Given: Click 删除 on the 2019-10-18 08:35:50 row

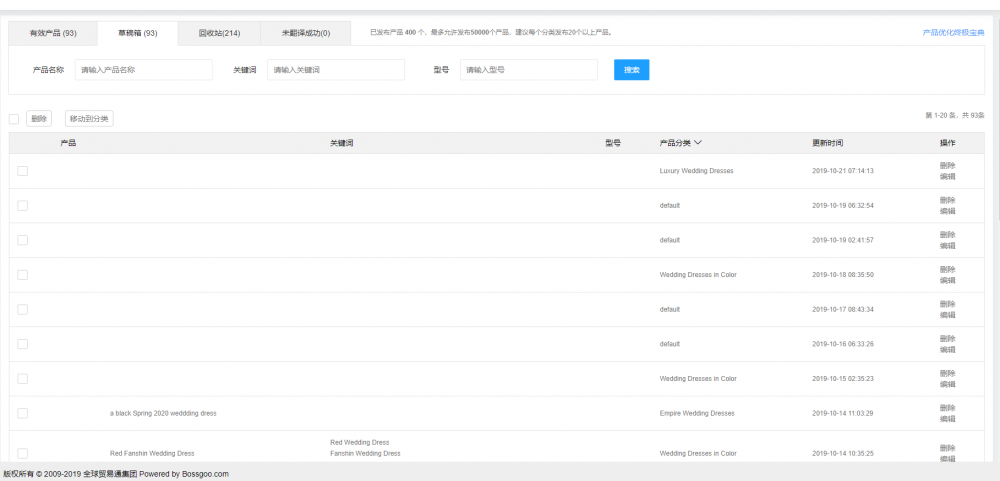Looking at the screenshot, I should 947,269.
